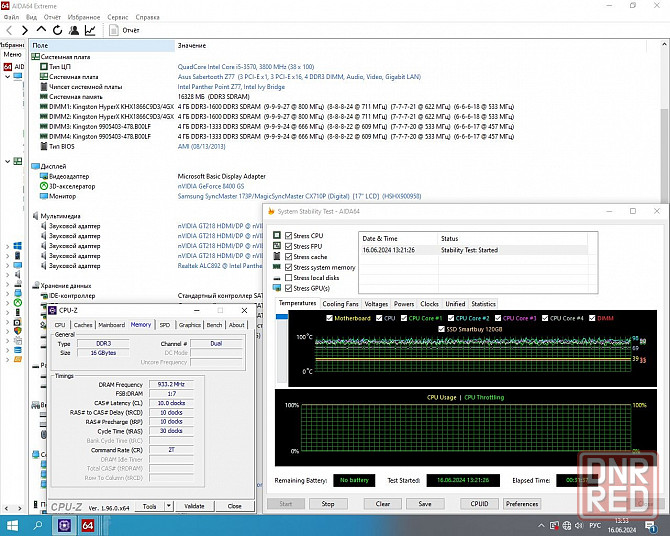Switch to AIDA64 via the red 64 taskbar icon
Screen dimensions: 670x536
tap(88, 525)
